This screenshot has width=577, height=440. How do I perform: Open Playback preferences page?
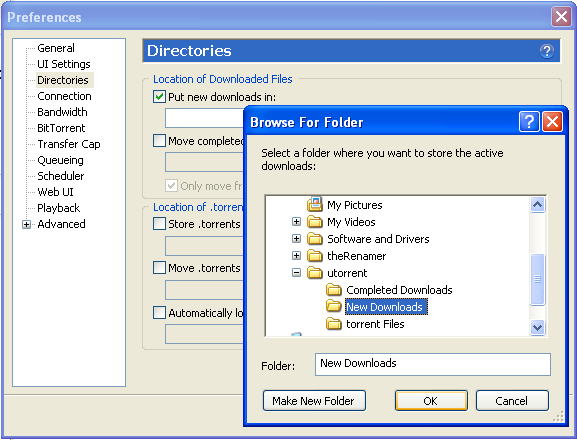(x=59, y=208)
